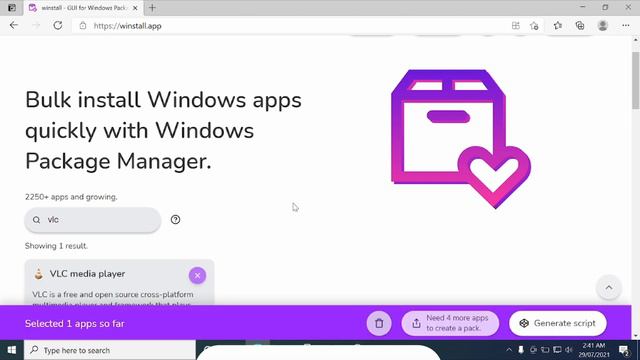Open the Windows Start menu
Screen dimensions: 640x360
pos(12,350)
